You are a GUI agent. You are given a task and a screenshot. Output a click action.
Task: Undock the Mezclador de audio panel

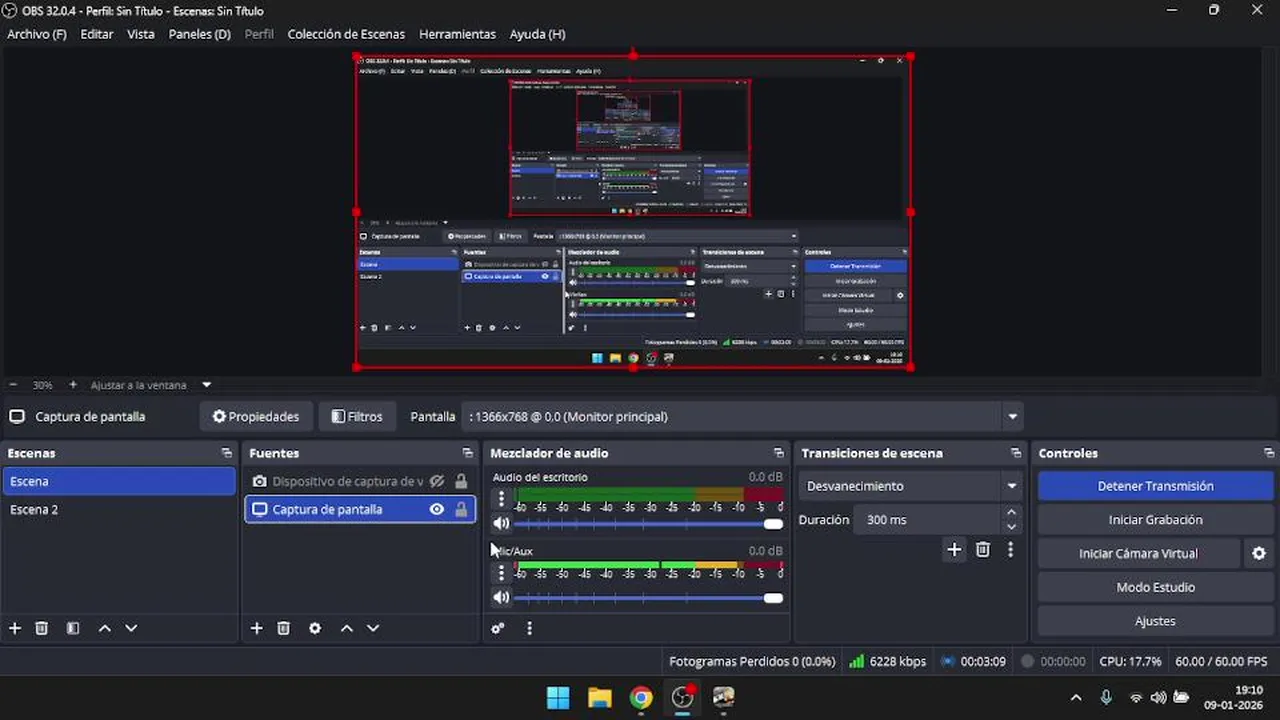tap(779, 453)
